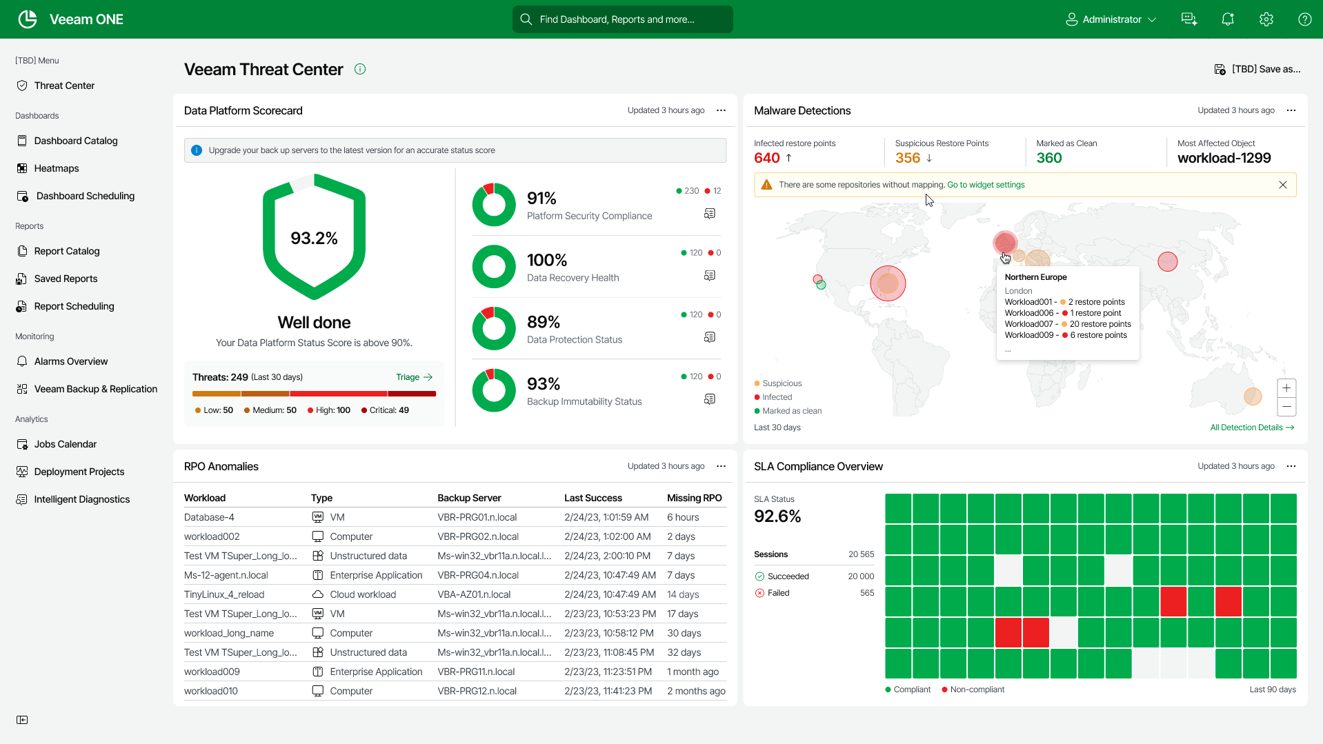Screen dimensions: 1323x744
Task: Click the report icon for Backup Immutability Status
Action: point(709,399)
